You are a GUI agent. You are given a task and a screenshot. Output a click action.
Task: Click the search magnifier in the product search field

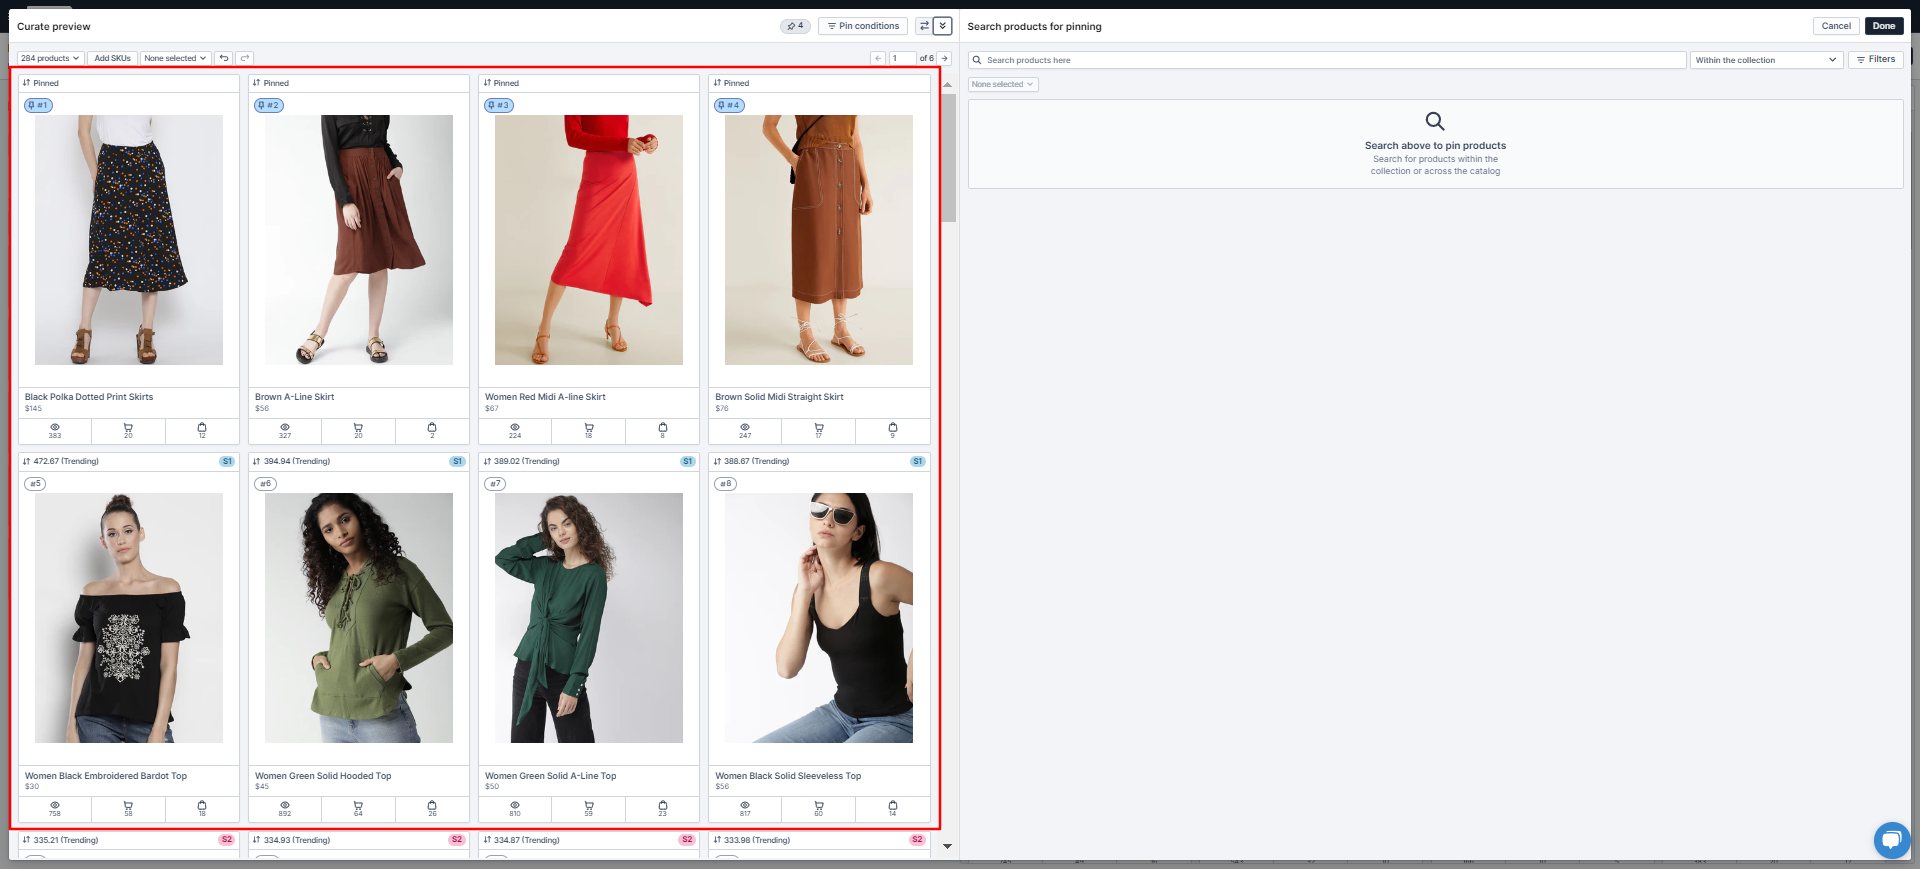tap(977, 60)
